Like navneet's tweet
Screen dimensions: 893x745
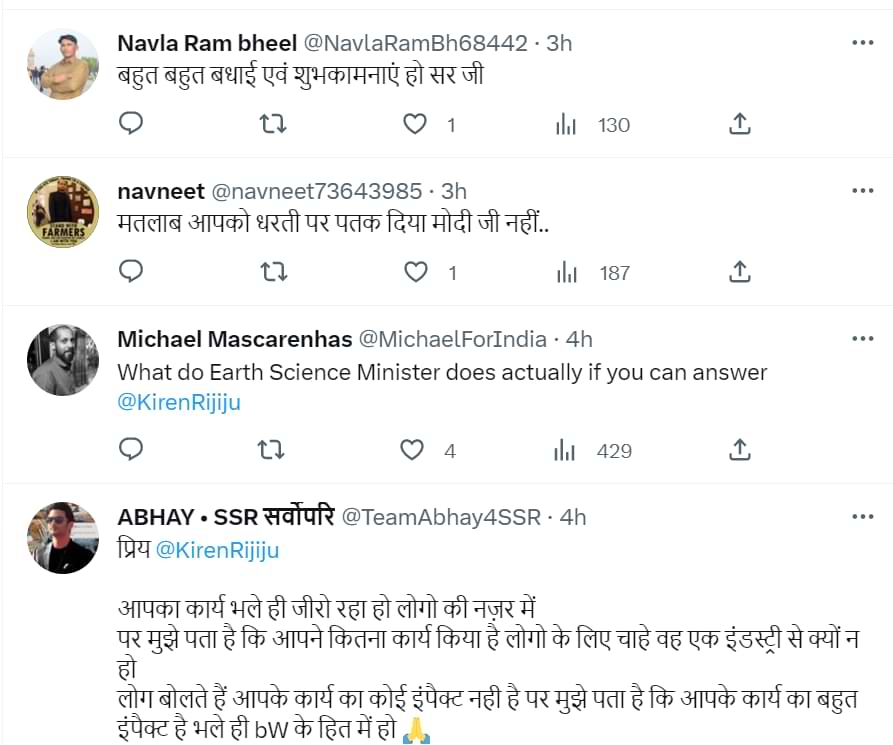pos(414,271)
